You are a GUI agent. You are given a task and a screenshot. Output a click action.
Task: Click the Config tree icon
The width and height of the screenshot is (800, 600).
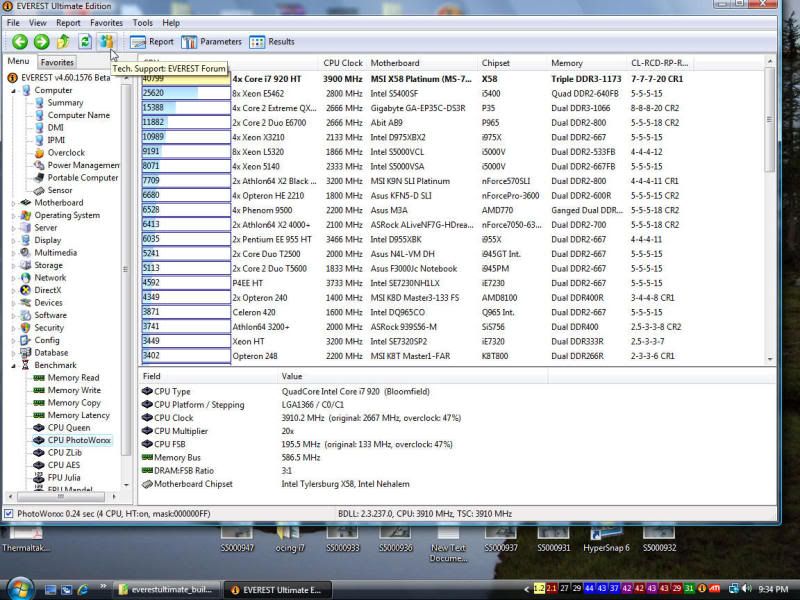coord(26,340)
